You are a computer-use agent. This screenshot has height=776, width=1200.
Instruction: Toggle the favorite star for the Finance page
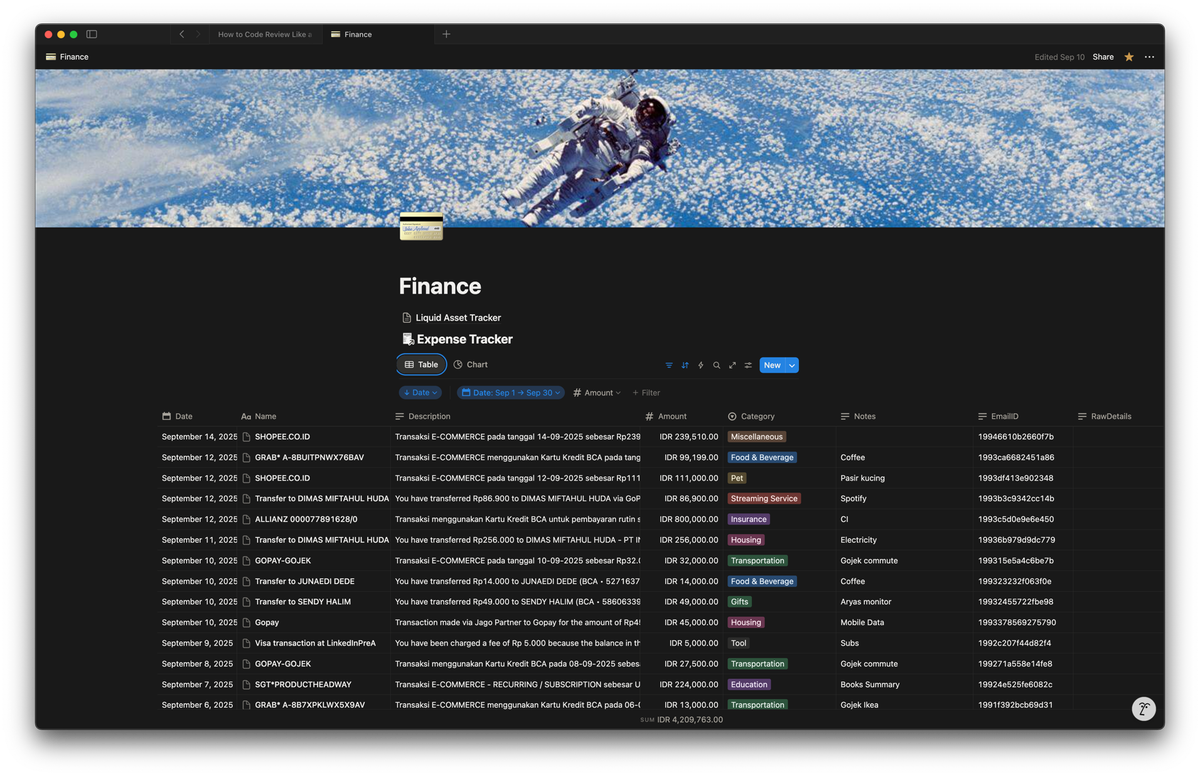[x=1129, y=57]
